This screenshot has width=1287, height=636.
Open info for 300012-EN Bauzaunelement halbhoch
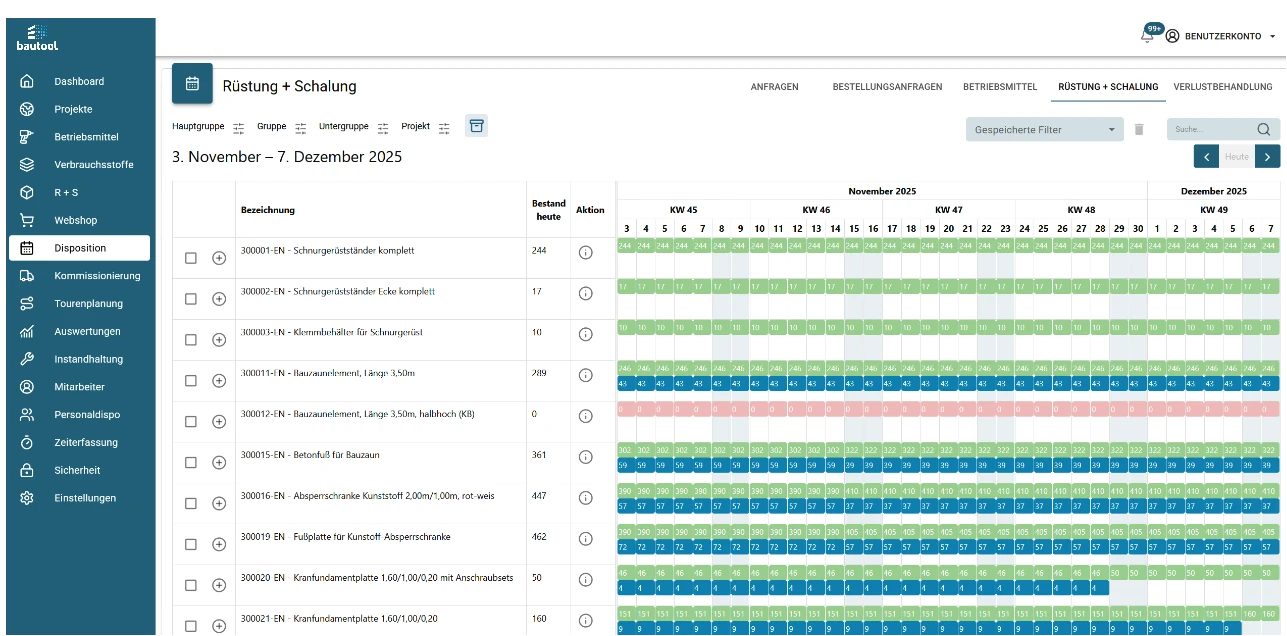586,416
